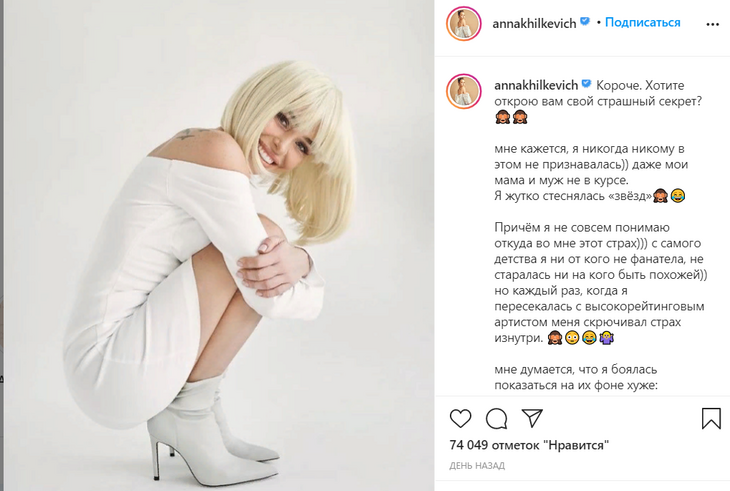Screen dimensions: 730x491
Task: Click the Подписаться follow button
Action: click(642, 22)
